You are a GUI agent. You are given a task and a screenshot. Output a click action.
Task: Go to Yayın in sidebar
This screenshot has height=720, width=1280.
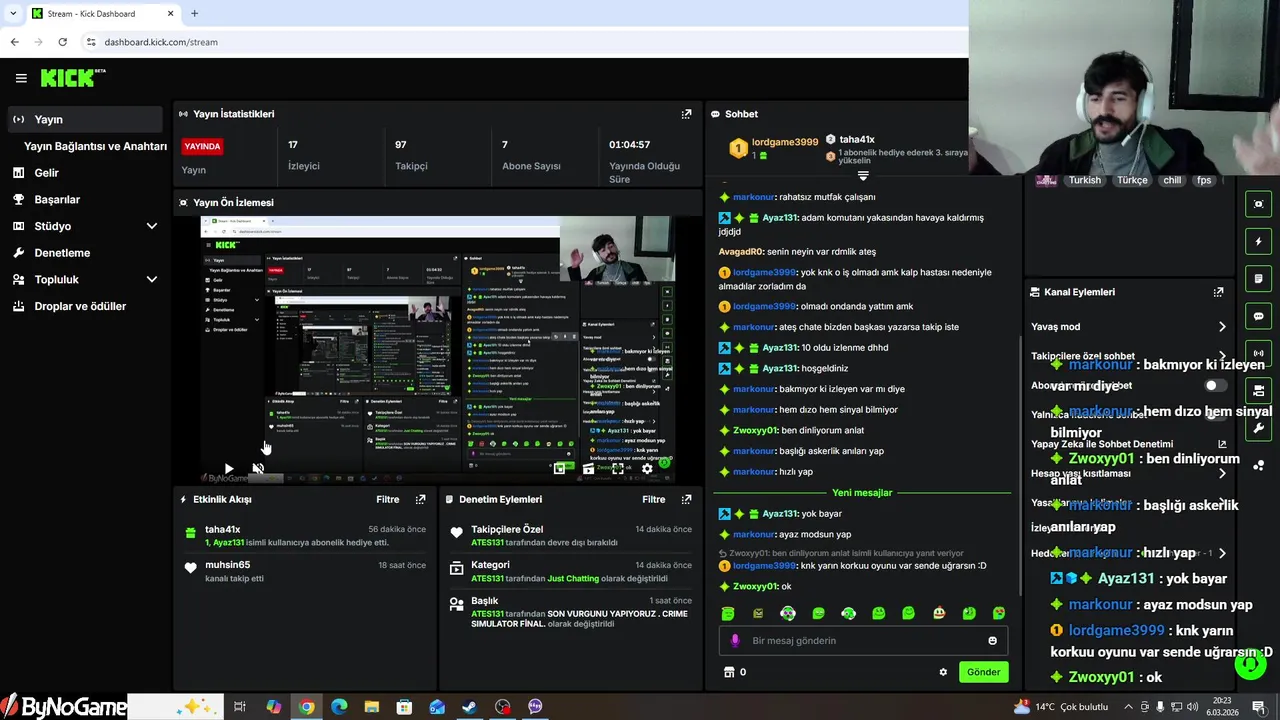tap(84, 119)
